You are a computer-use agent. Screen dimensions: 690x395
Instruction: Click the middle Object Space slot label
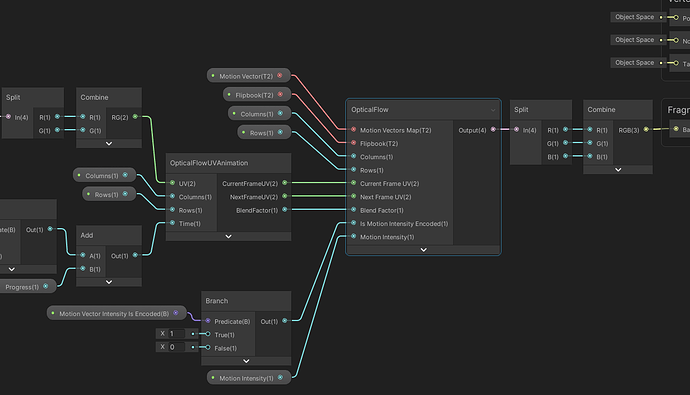(635, 40)
